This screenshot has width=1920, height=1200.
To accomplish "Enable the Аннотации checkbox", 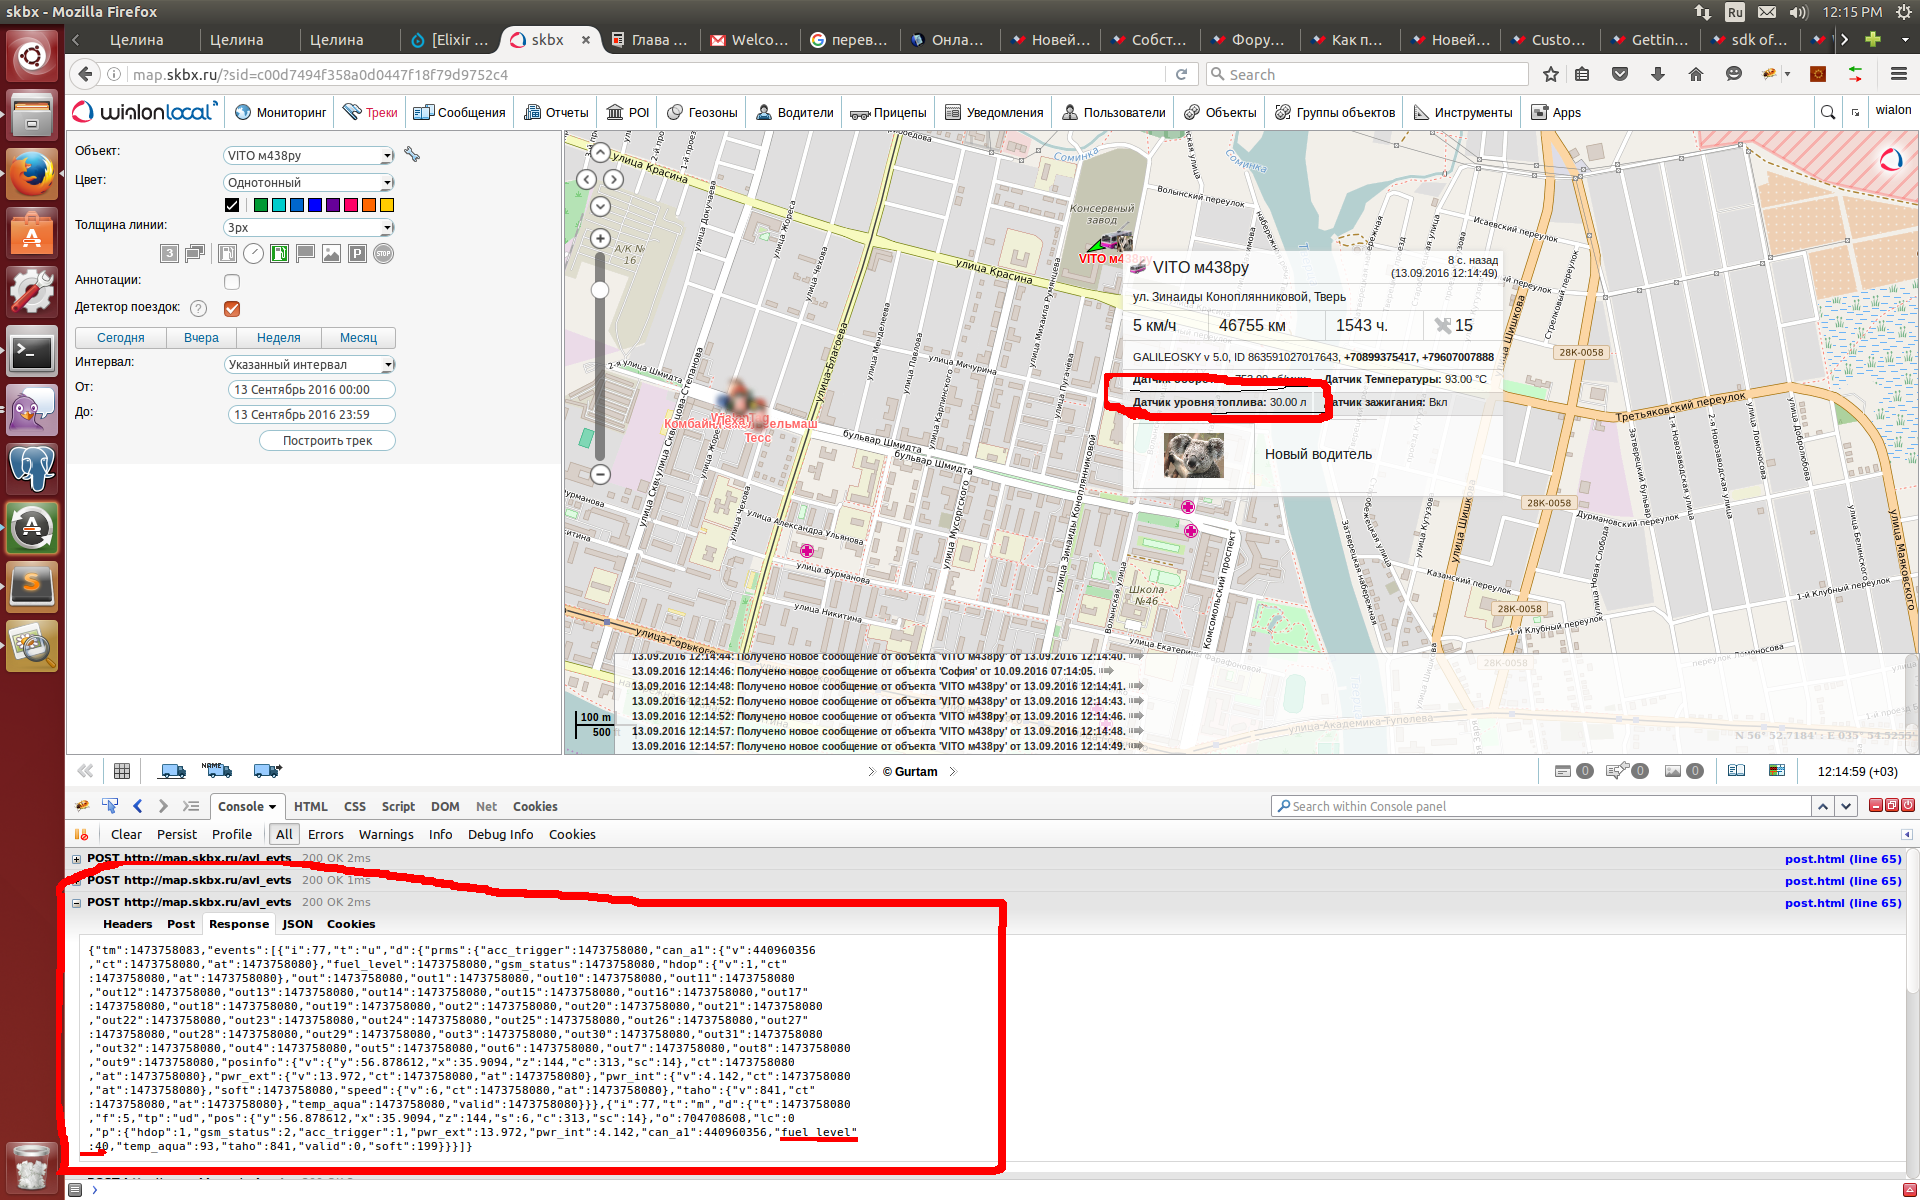I will pyautogui.click(x=232, y=281).
